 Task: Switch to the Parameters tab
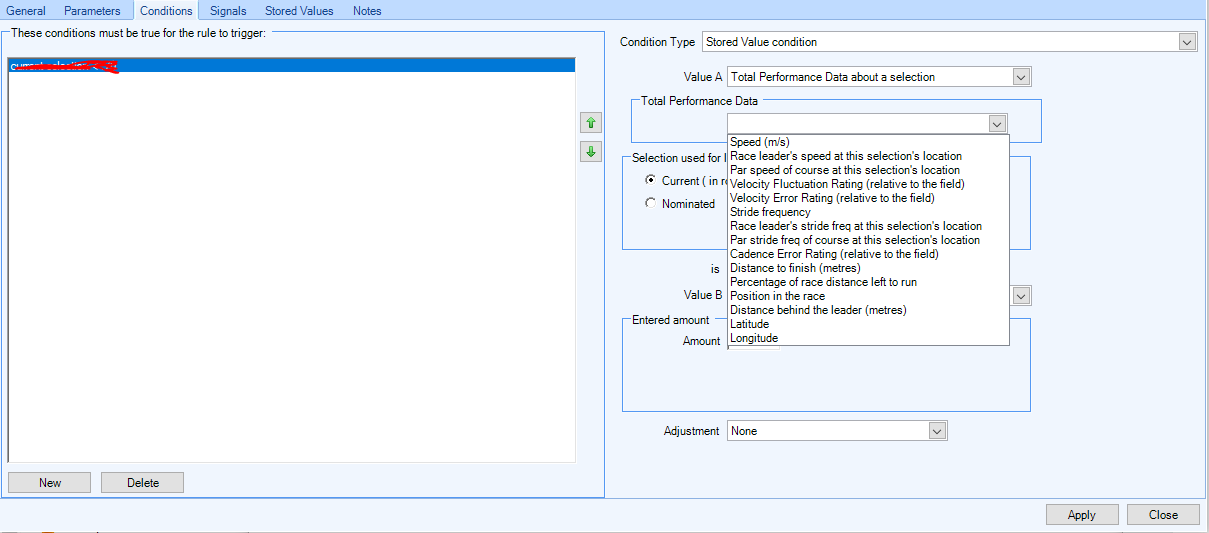point(92,11)
